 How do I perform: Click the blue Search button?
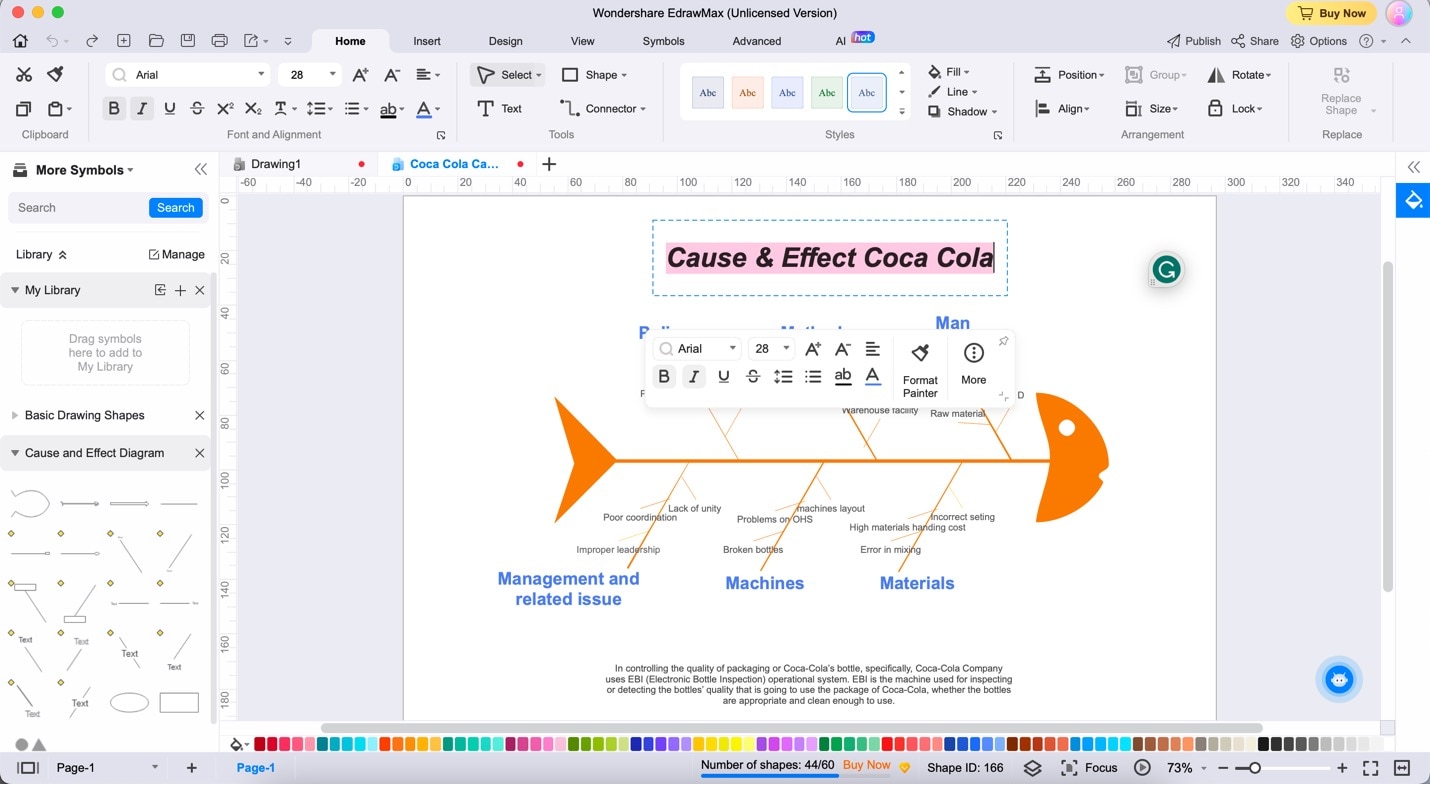click(x=176, y=208)
